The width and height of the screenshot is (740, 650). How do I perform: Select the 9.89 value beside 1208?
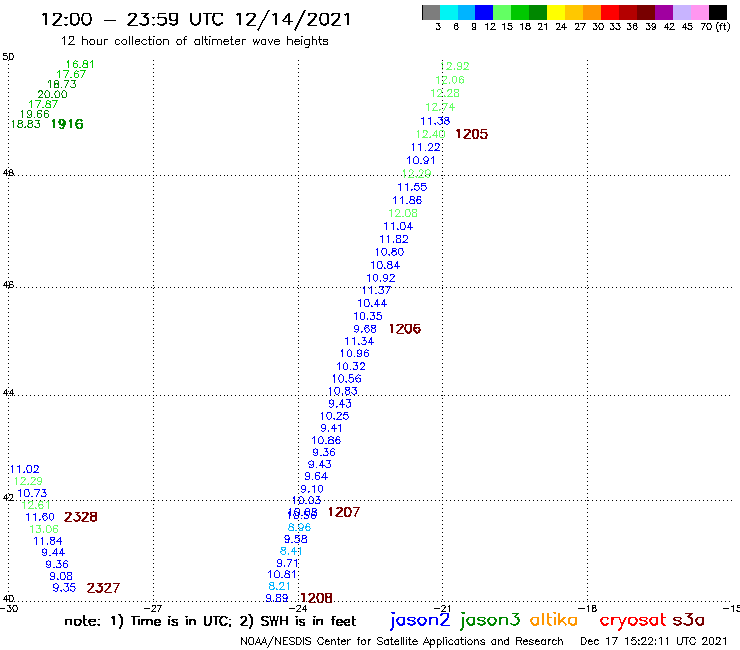point(277,598)
